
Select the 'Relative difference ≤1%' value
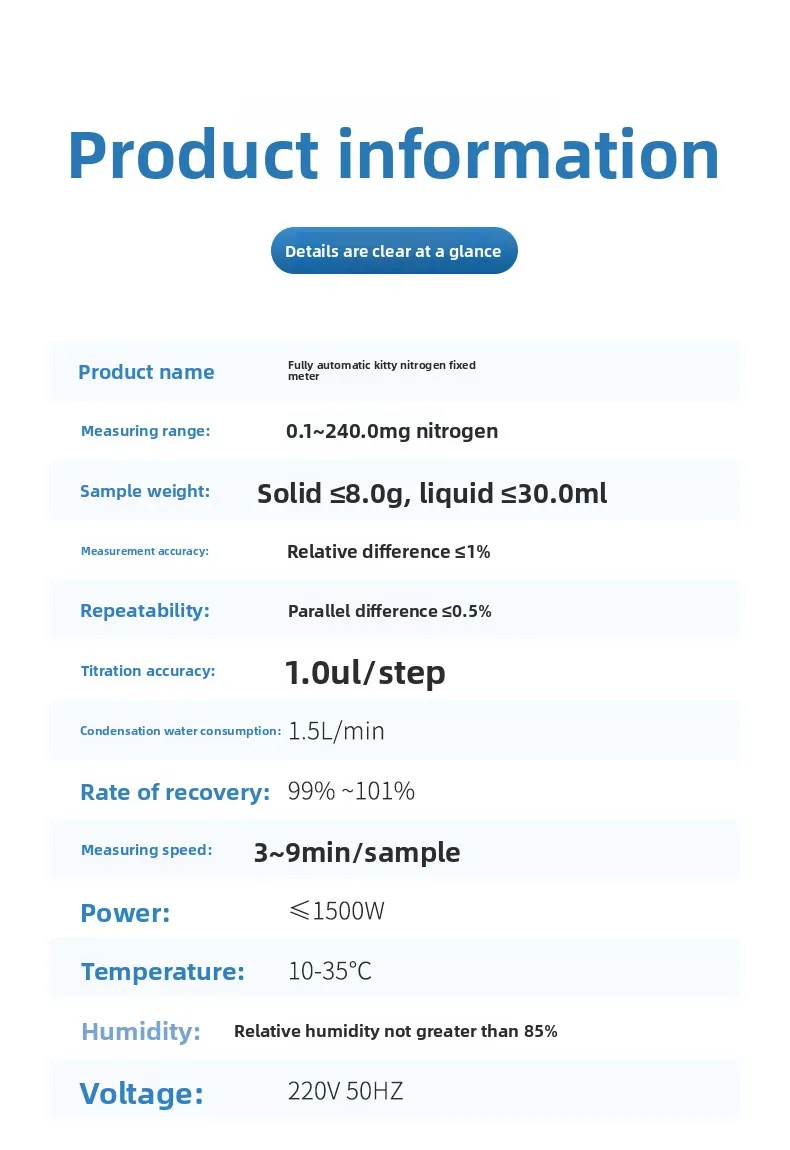click(388, 551)
